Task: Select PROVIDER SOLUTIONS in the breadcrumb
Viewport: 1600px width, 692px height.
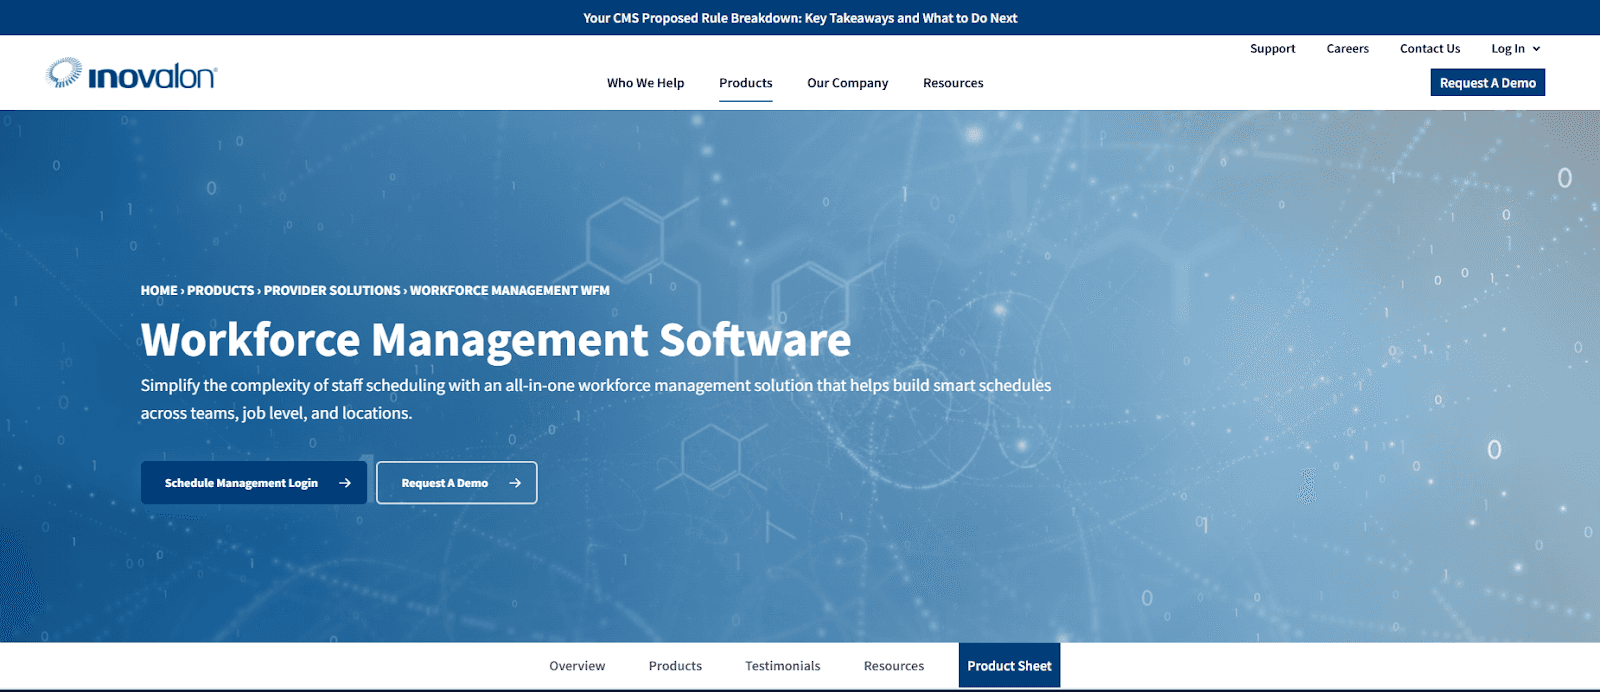Action: coord(332,291)
